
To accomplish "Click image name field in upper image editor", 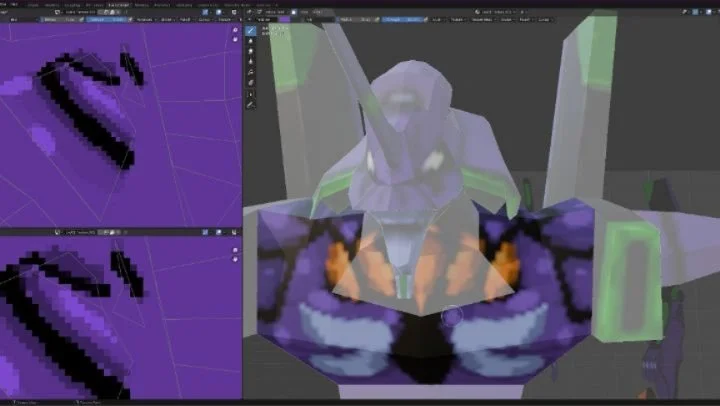I will click(80, 12).
